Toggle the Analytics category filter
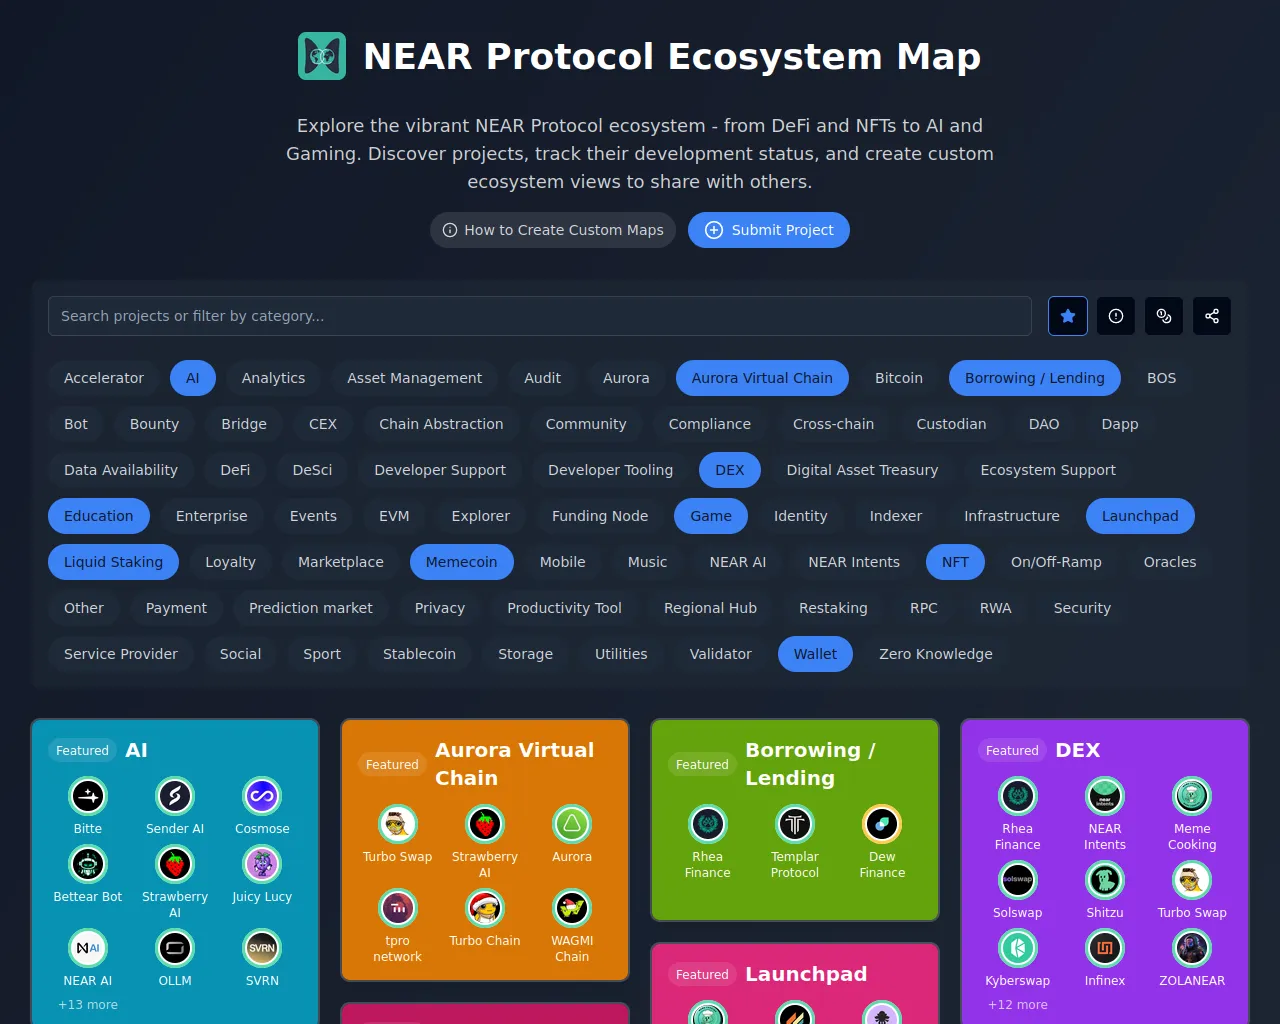Screen dimensions: 1280x1024 (273, 378)
